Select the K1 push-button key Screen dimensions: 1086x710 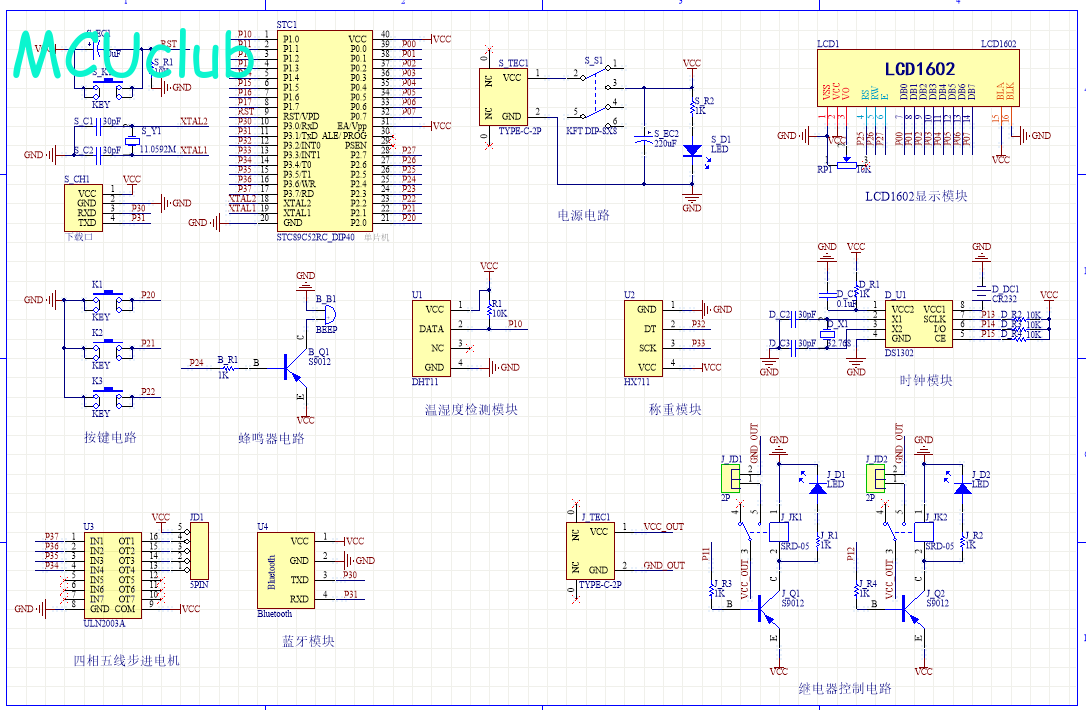click(x=106, y=299)
